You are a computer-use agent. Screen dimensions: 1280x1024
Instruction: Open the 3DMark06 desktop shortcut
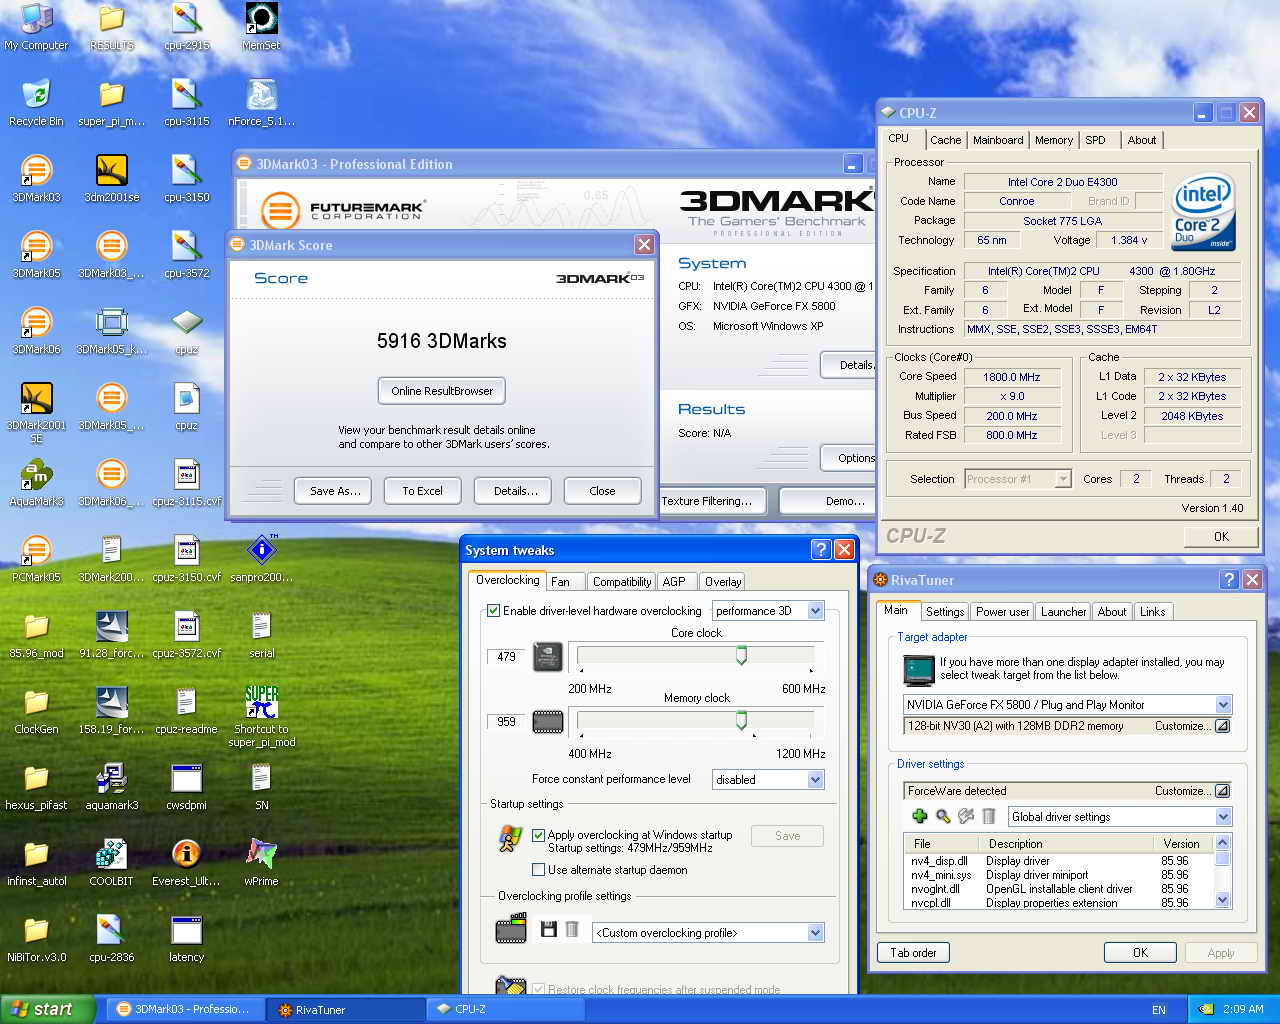coord(36,331)
